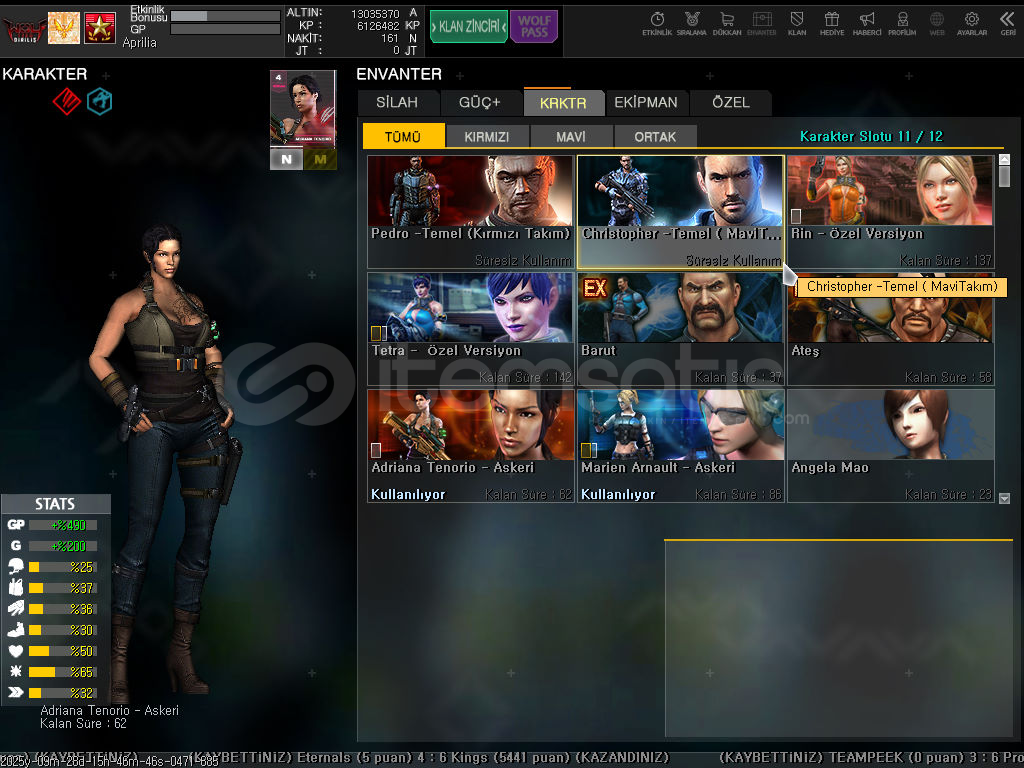Viewport: 1024px width, 768px height.
Task: Click the character list scrollbar thumb
Action: click(1004, 177)
